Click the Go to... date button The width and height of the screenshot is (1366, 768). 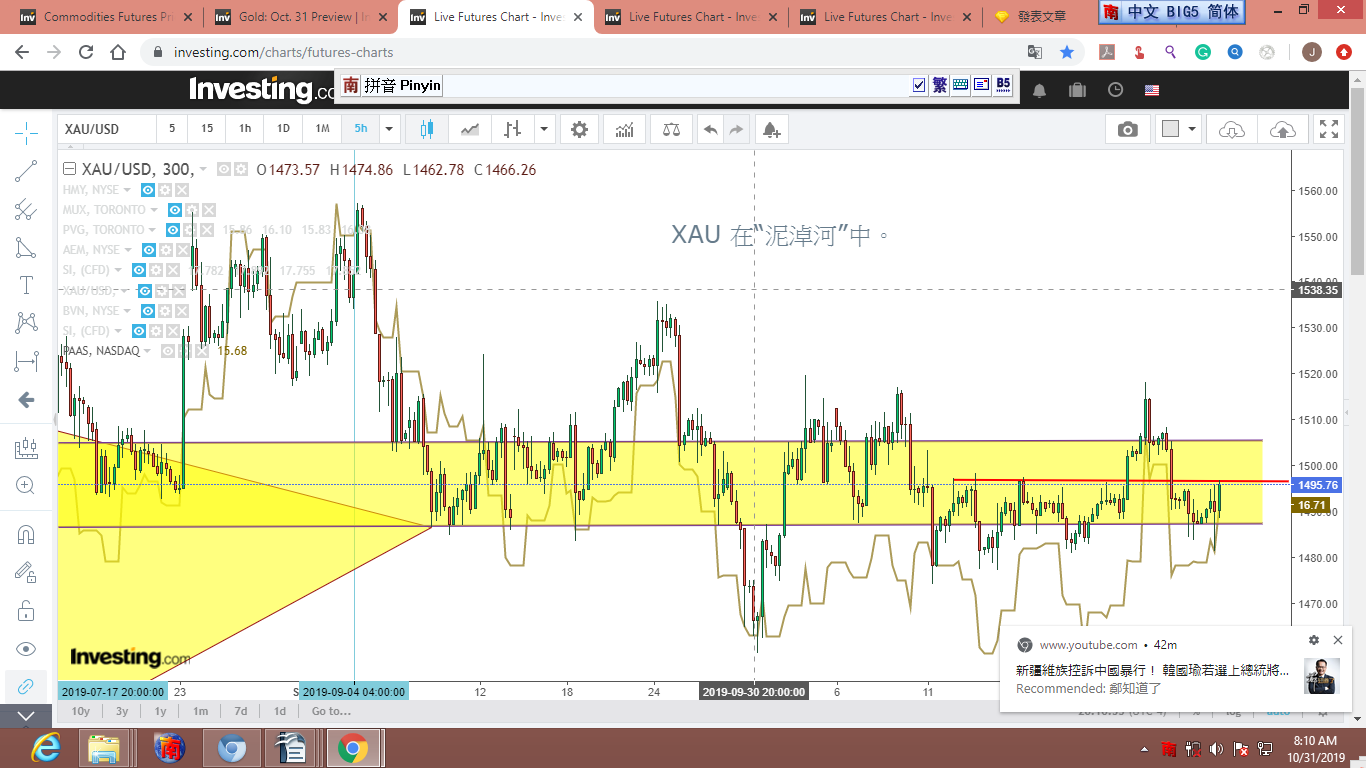click(x=331, y=712)
